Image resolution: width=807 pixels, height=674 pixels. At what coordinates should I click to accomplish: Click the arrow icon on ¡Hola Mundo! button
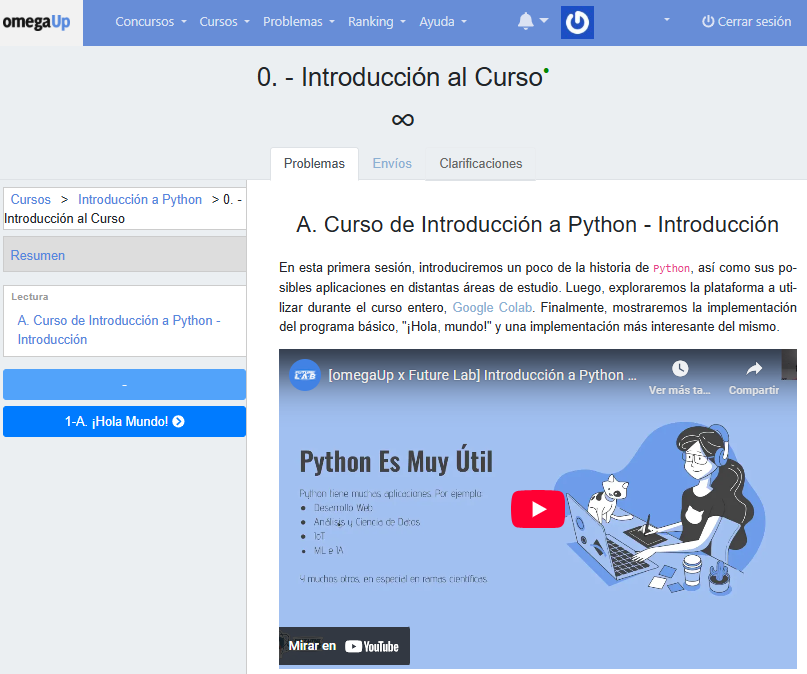(x=179, y=421)
